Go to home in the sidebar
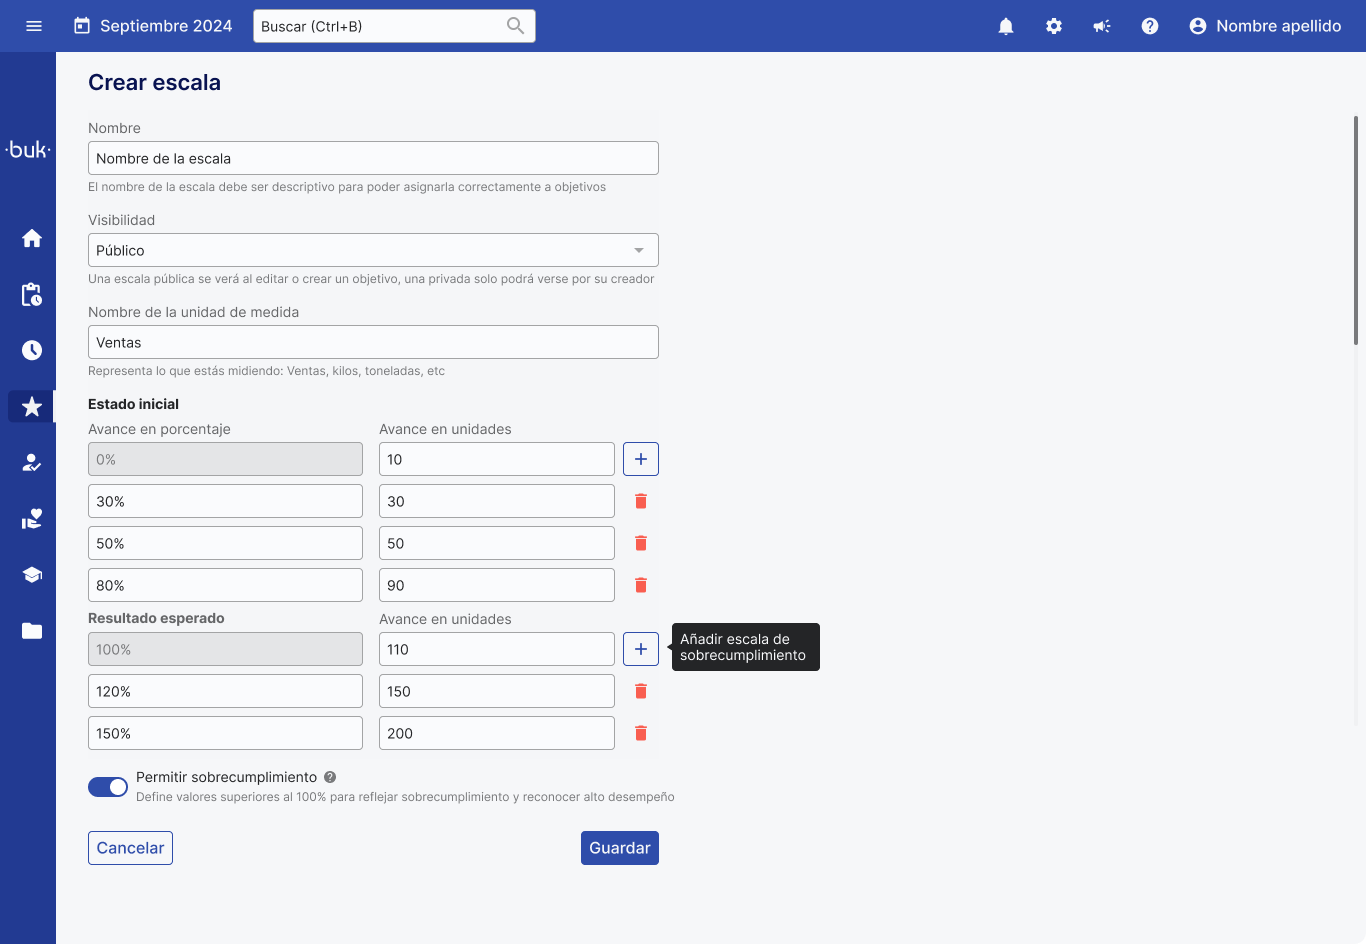Screen dimensions: 1366x944 (x=32, y=238)
